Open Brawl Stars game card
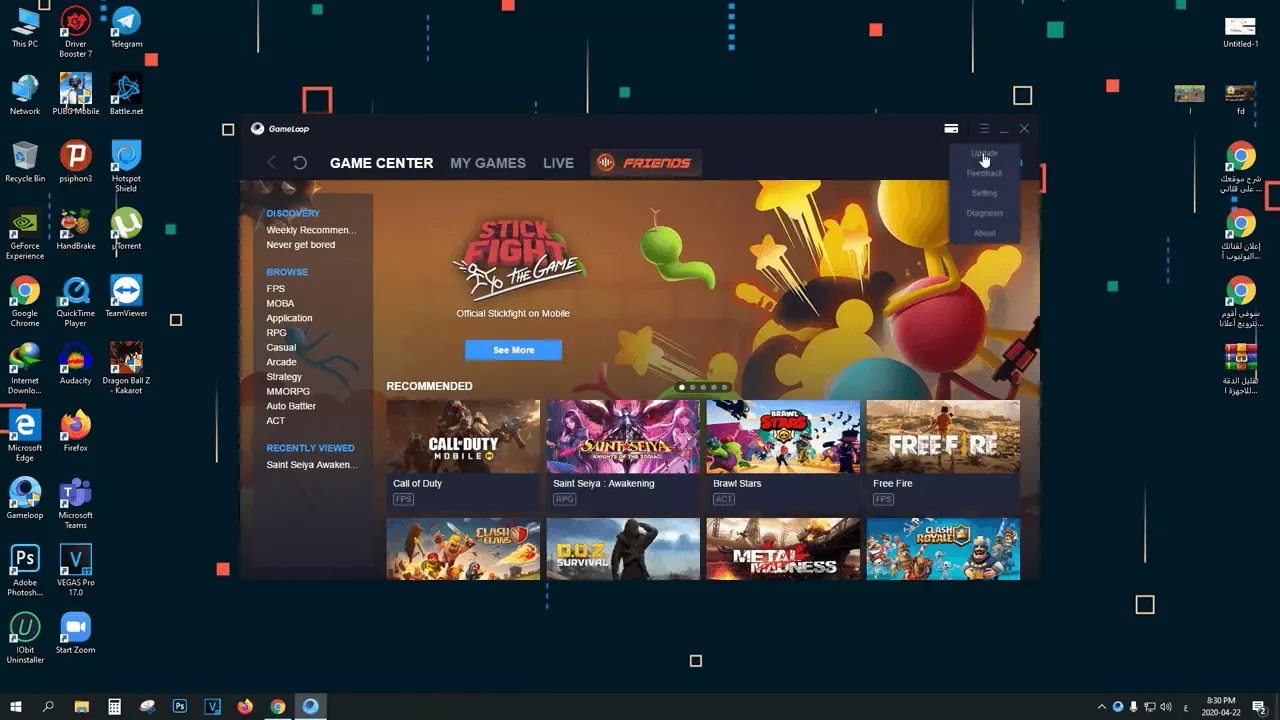Screen dimensions: 1280x720 point(783,455)
